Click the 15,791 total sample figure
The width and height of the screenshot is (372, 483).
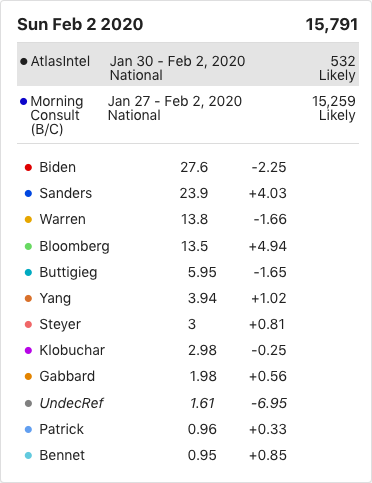[x=332, y=25]
